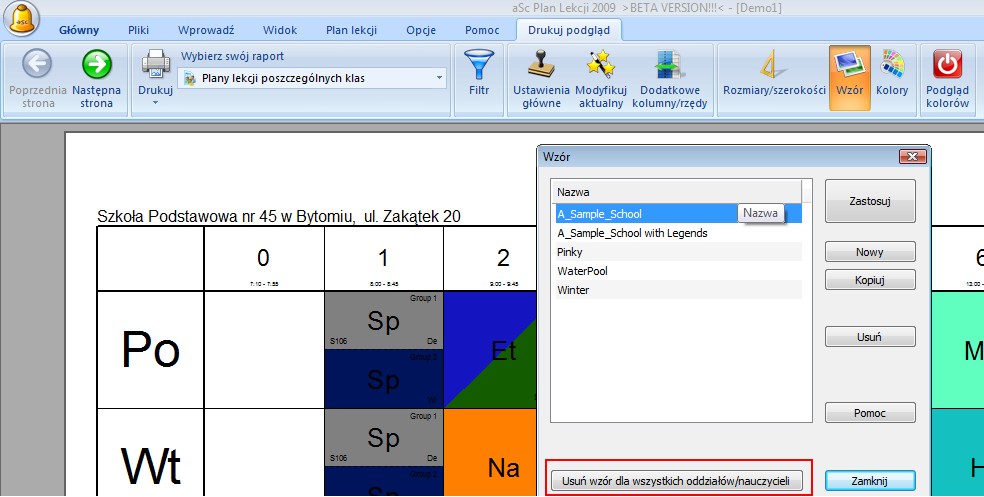This screenshot has width=984, height=497.
Task: Open the report selection combo box
Action: 312,77
